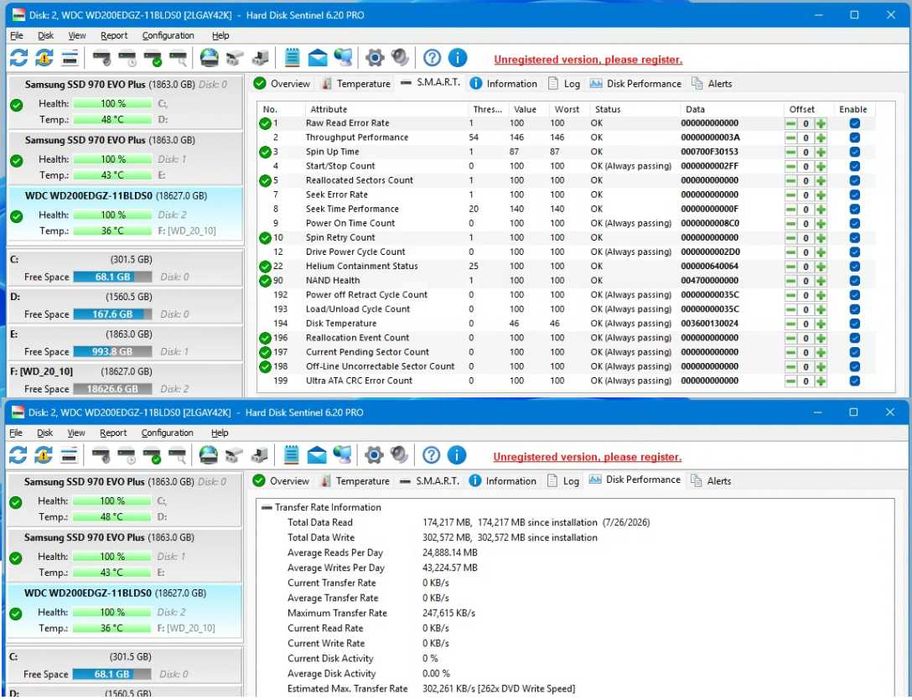Screen dimensions: 912x700
Task: Toggle Enable checkbox for Seek Error Rate
Action: [x=854, y=195]
